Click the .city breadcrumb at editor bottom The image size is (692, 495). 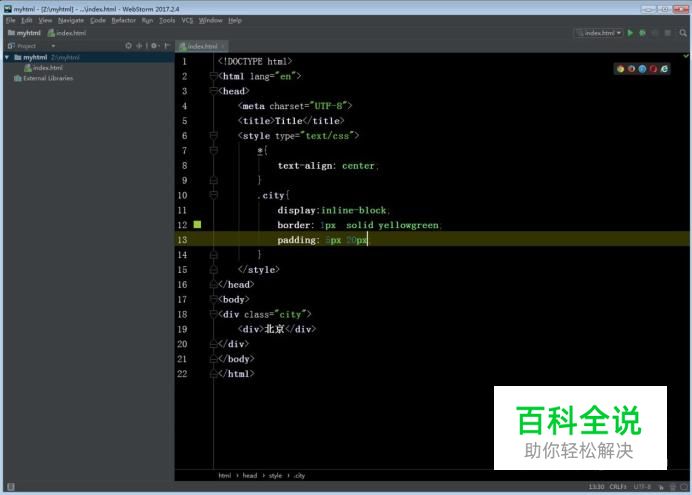point(299,476)
